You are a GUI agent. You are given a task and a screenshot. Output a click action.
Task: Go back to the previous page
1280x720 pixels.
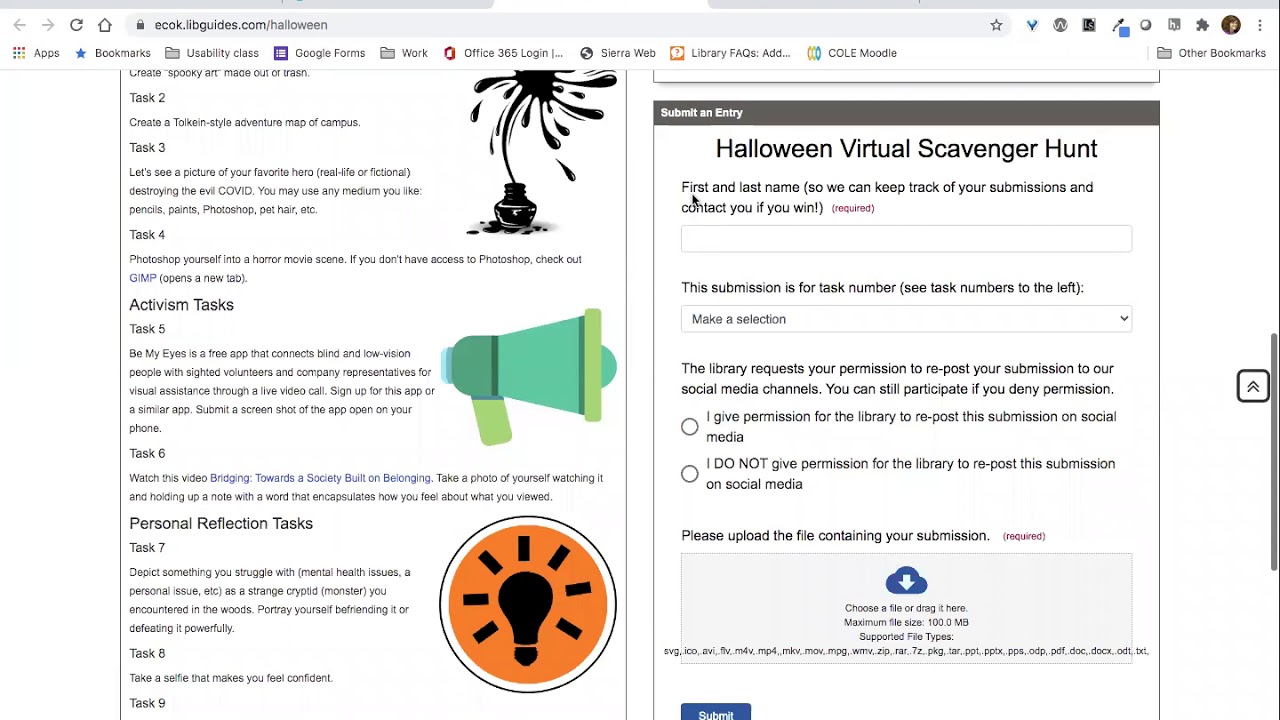coord(19,25)
